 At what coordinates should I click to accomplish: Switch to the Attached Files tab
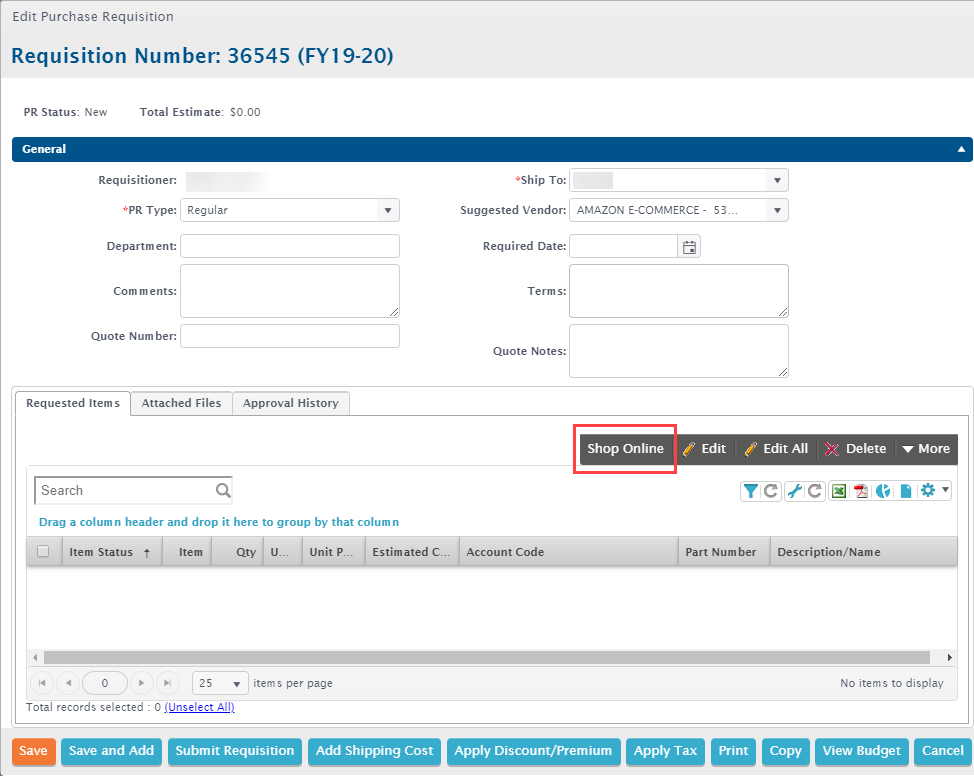(181, 403)
